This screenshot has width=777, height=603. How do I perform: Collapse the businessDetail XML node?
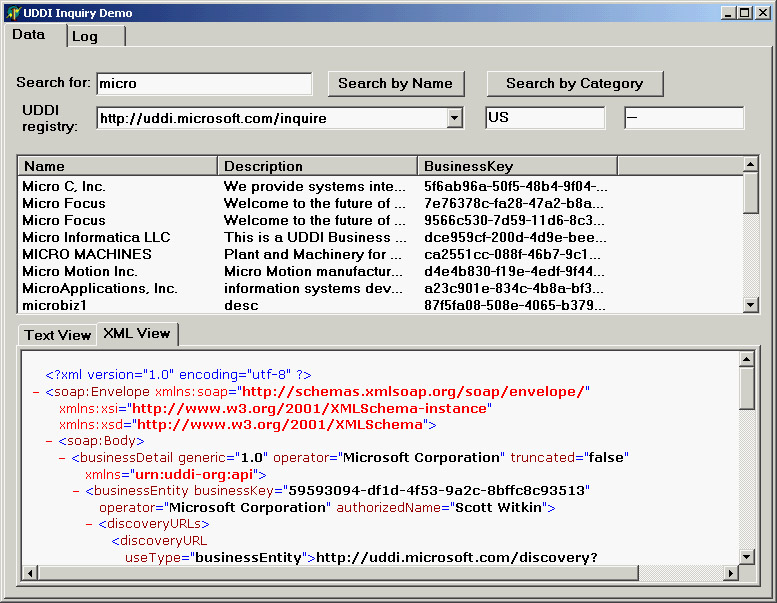63,458
